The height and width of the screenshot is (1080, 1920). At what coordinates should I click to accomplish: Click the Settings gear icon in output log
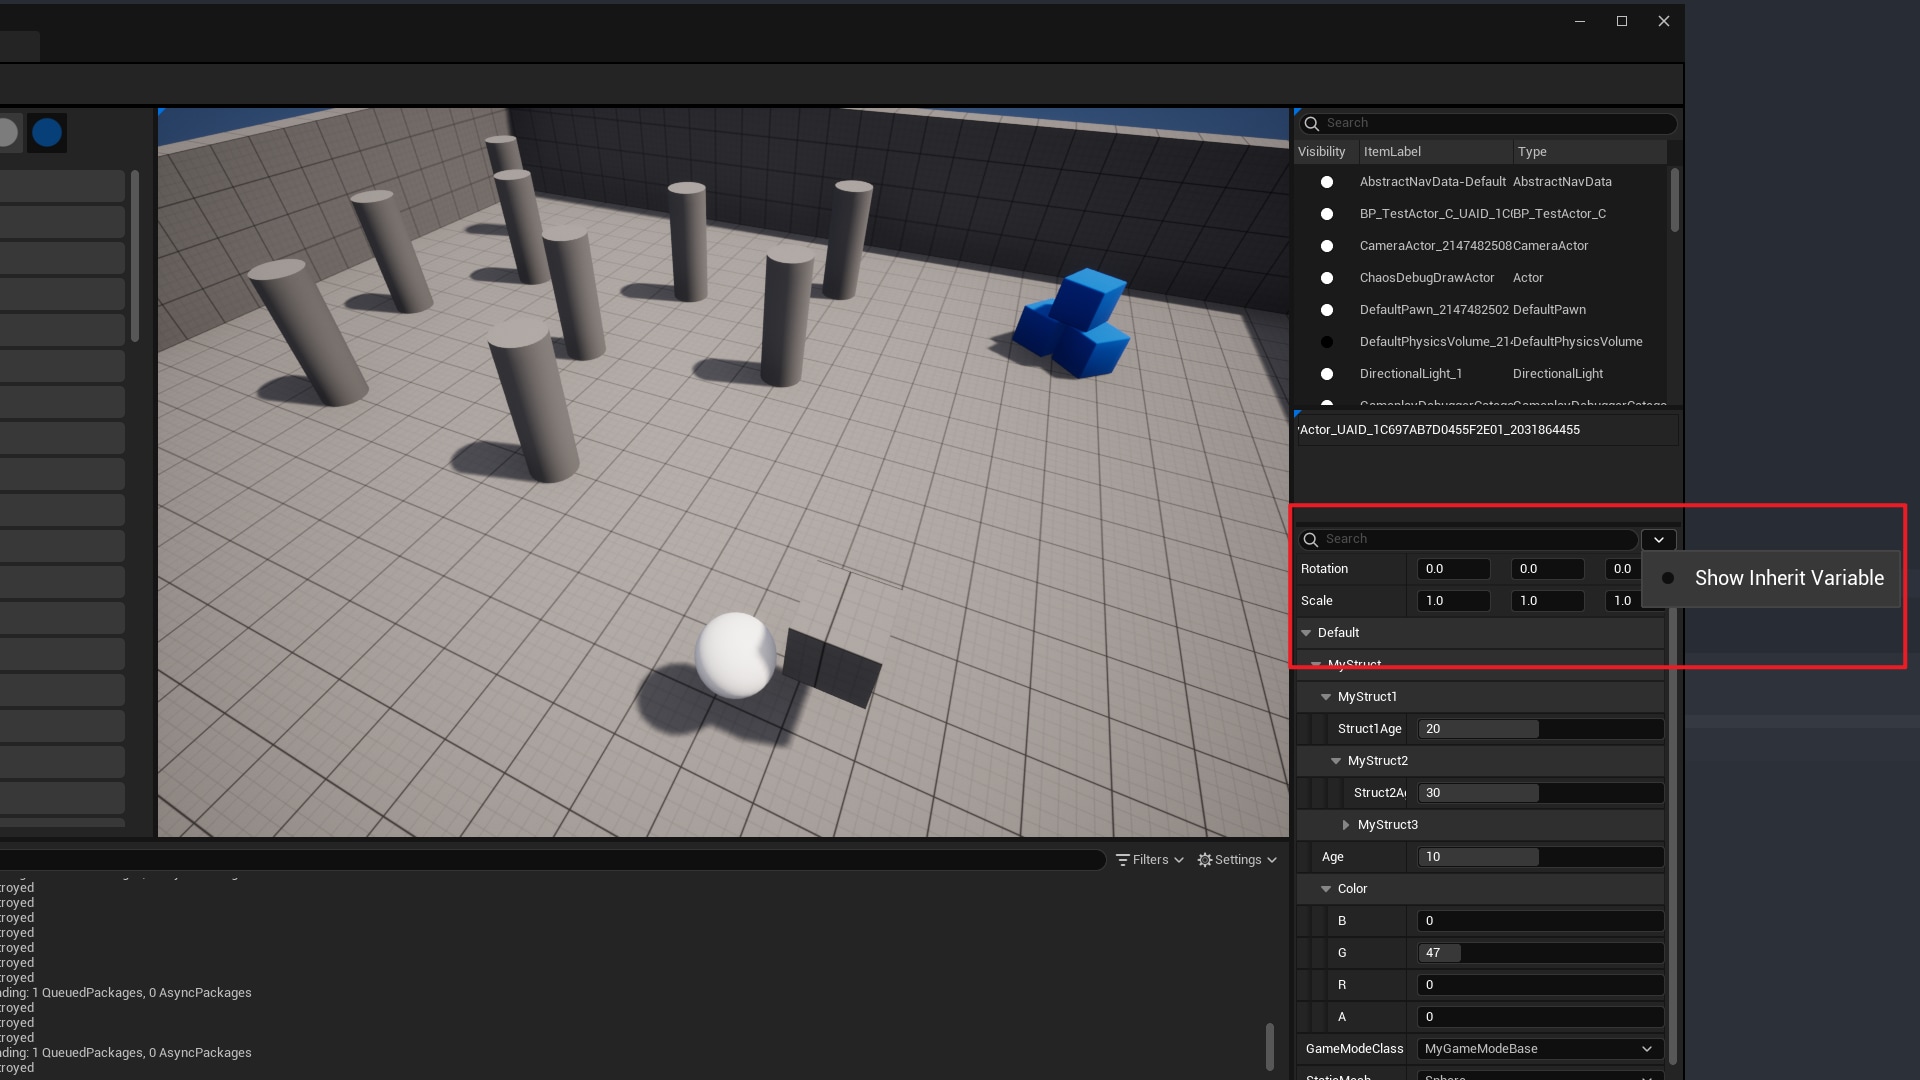point(1205,859)
